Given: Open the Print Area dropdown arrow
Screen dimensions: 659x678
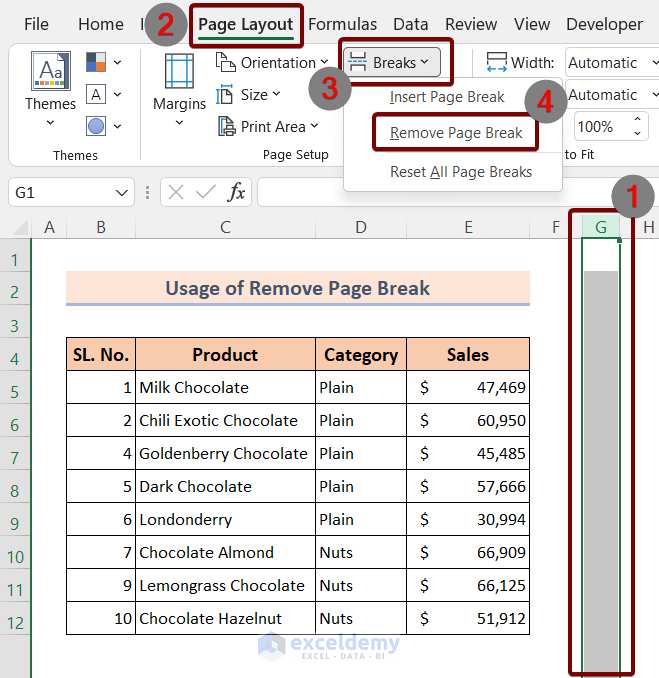Looking at the screenshot, I should pos(314,126).
